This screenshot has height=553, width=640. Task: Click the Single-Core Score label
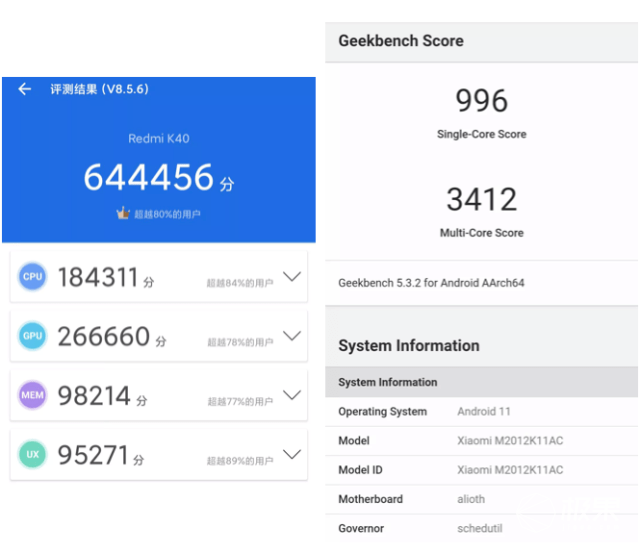click(x=482, y=134)
